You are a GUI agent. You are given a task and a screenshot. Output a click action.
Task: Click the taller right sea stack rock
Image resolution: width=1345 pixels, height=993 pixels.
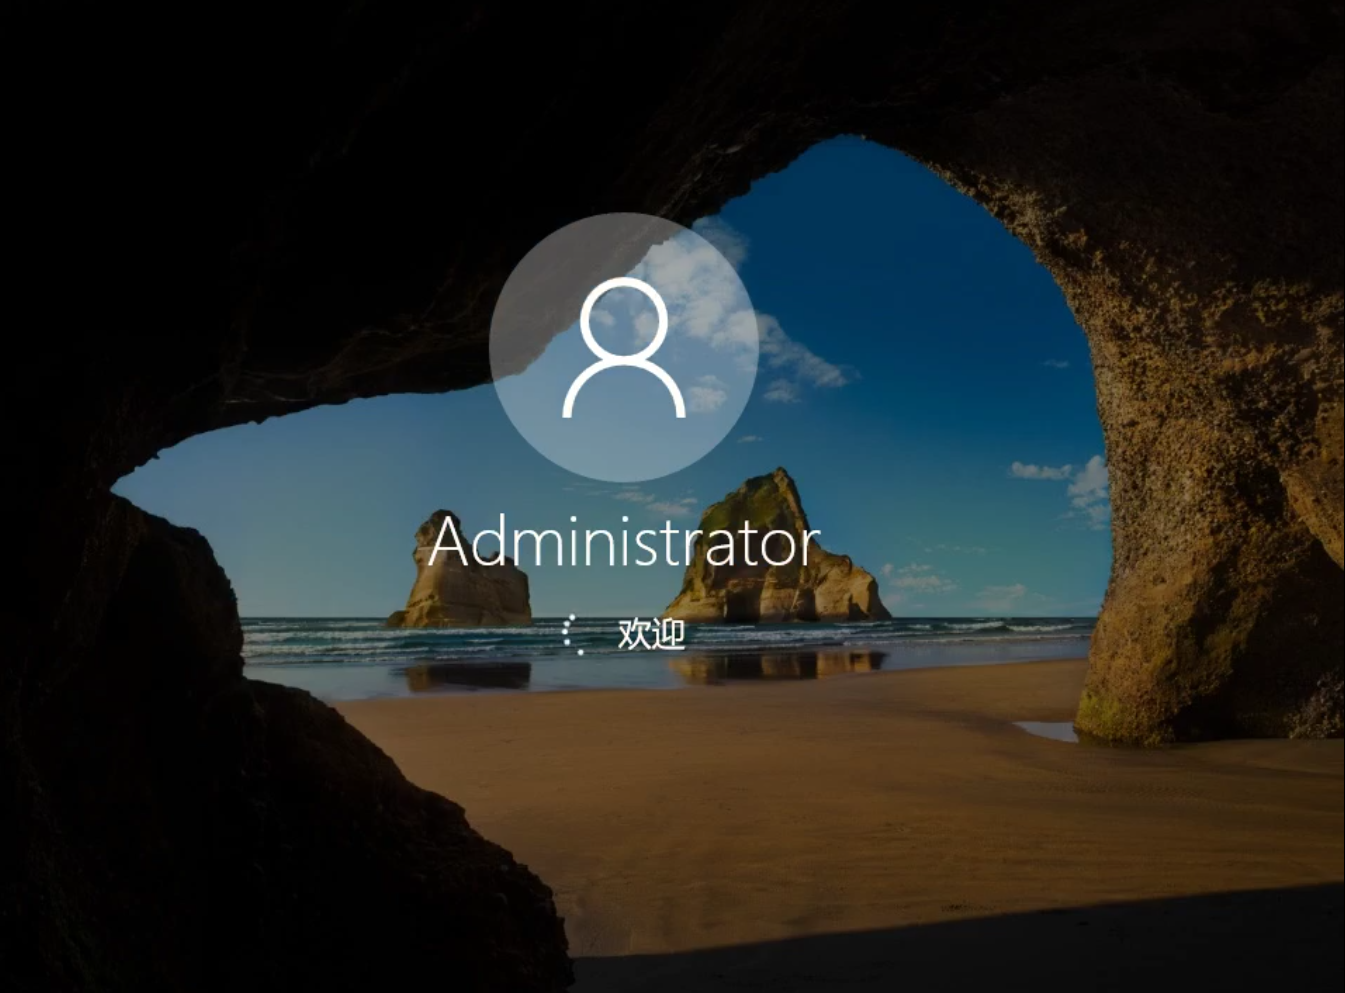click(x=775, y=550)
